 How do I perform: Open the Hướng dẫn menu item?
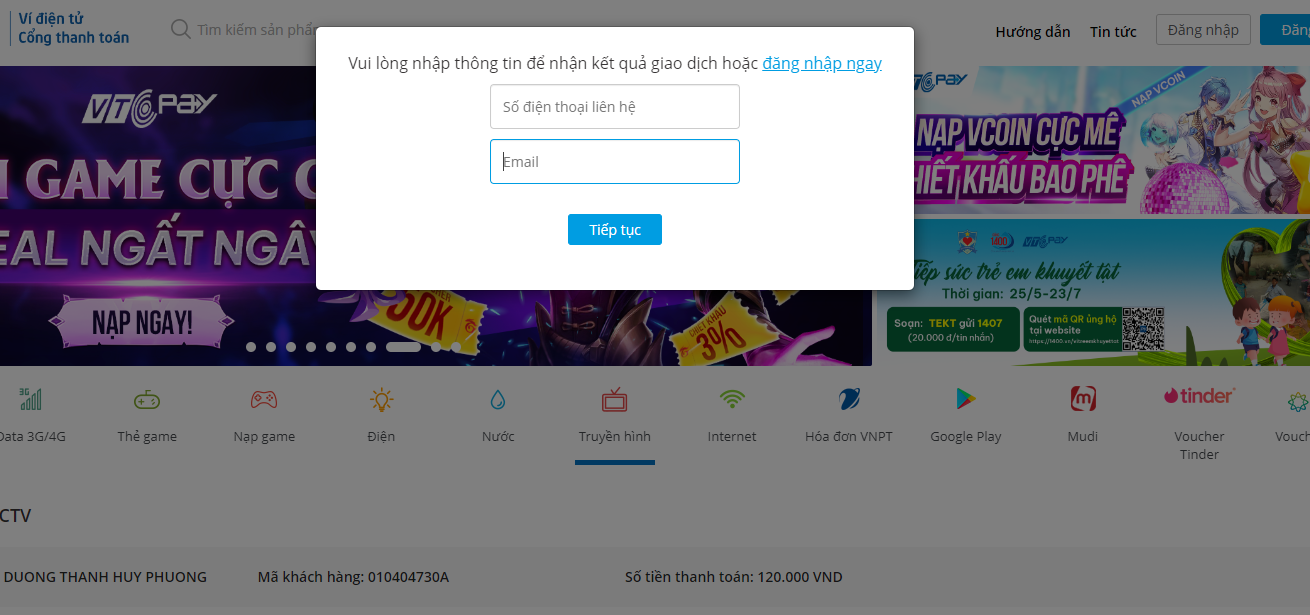[1033, 31]
